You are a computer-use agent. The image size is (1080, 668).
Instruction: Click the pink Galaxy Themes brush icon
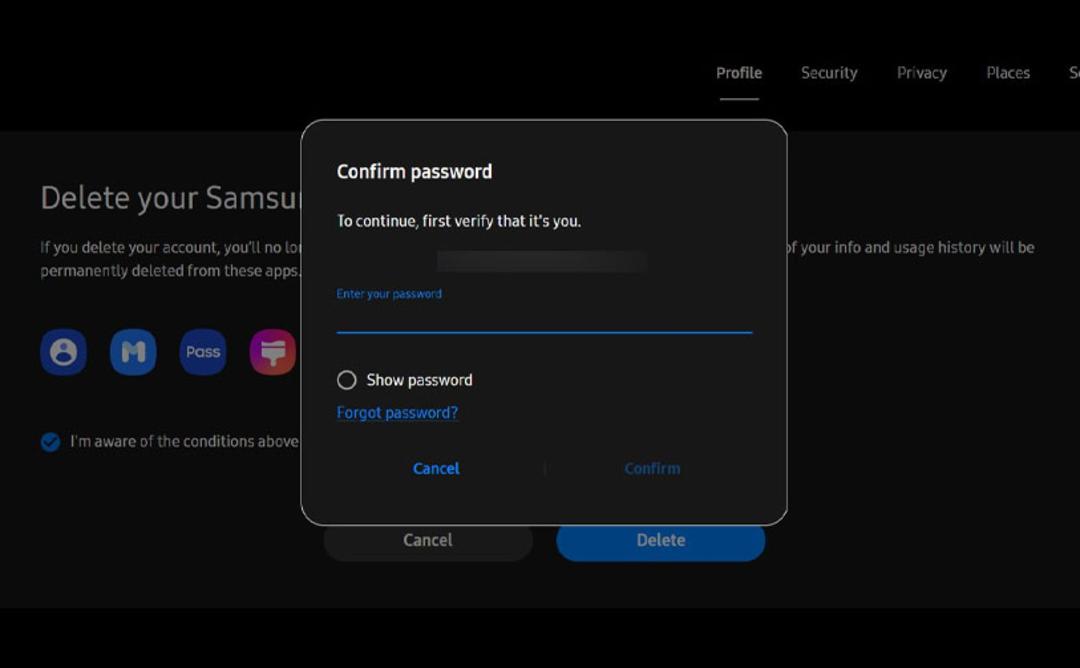(273, 352)
